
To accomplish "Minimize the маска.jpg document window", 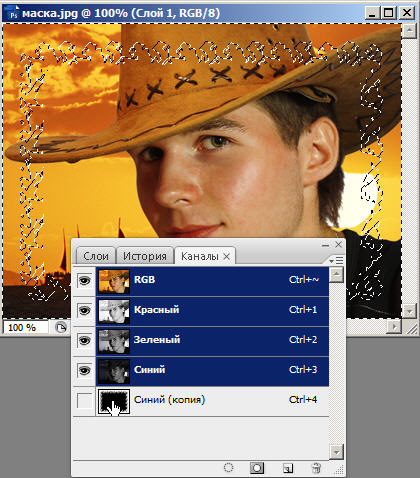I will point(372,13).
